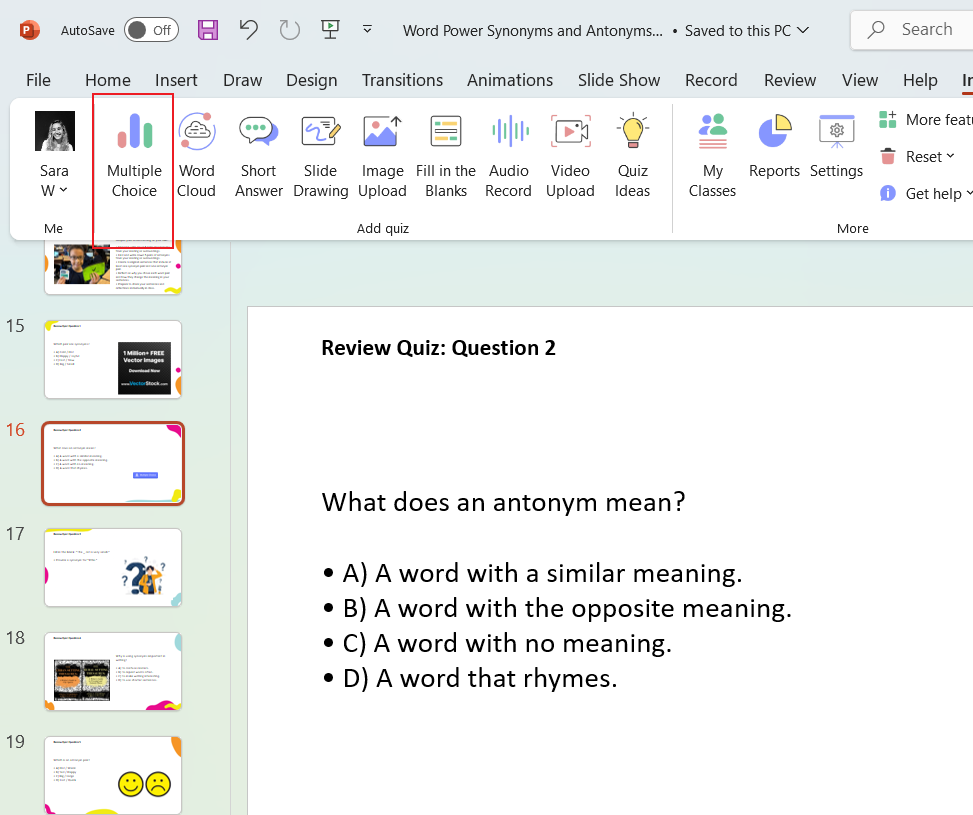Add an Audio Record activity

508,156
